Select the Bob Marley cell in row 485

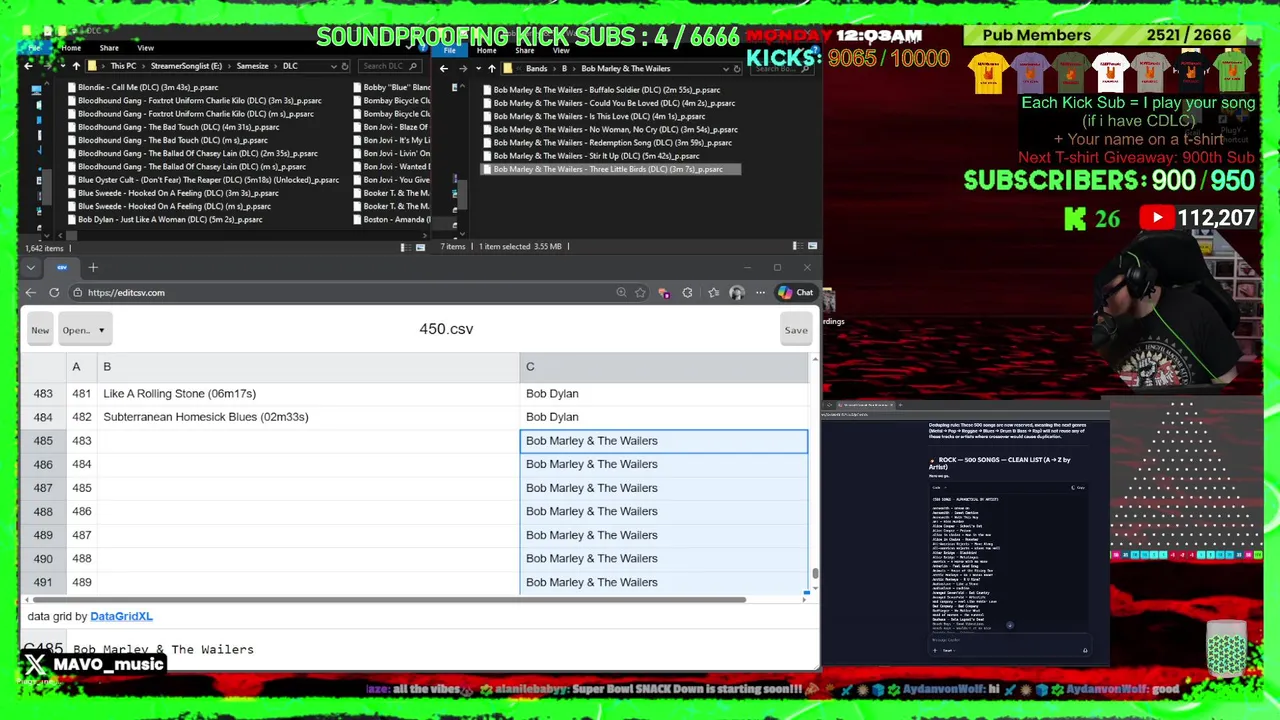[663, 441]
